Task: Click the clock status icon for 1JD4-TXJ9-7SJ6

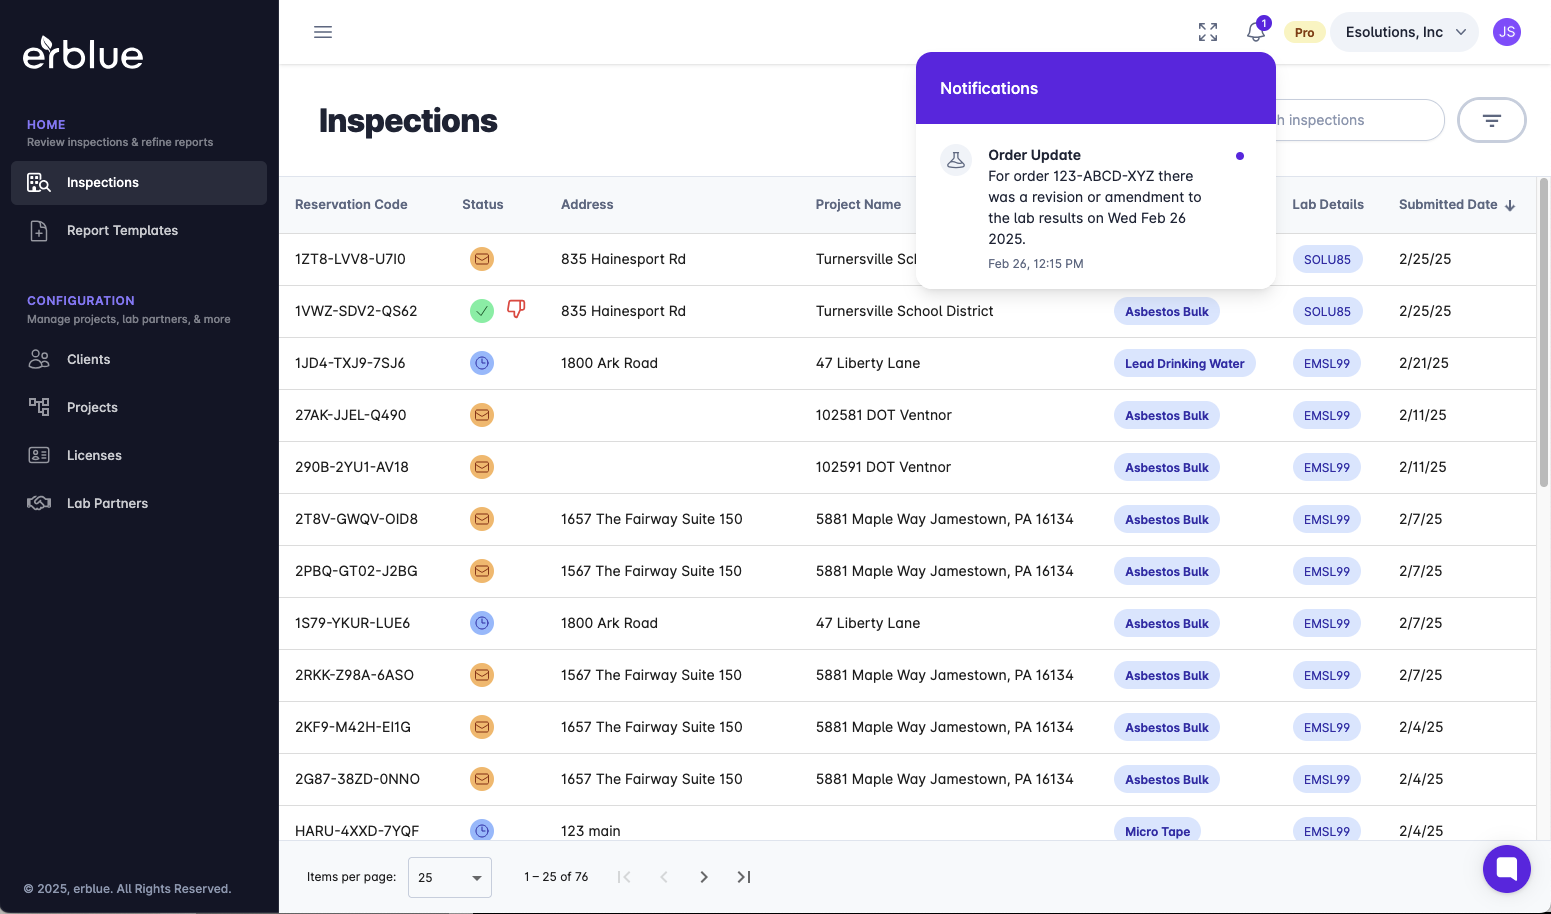Action: (482, 363)
